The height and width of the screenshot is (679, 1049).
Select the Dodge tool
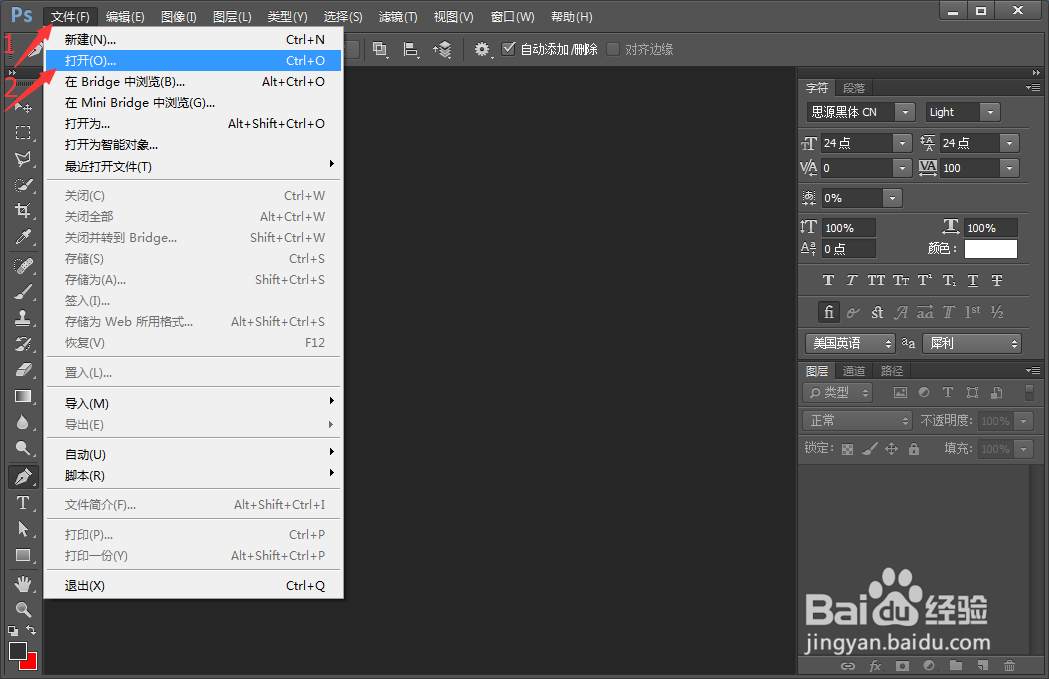pos(23,448)
